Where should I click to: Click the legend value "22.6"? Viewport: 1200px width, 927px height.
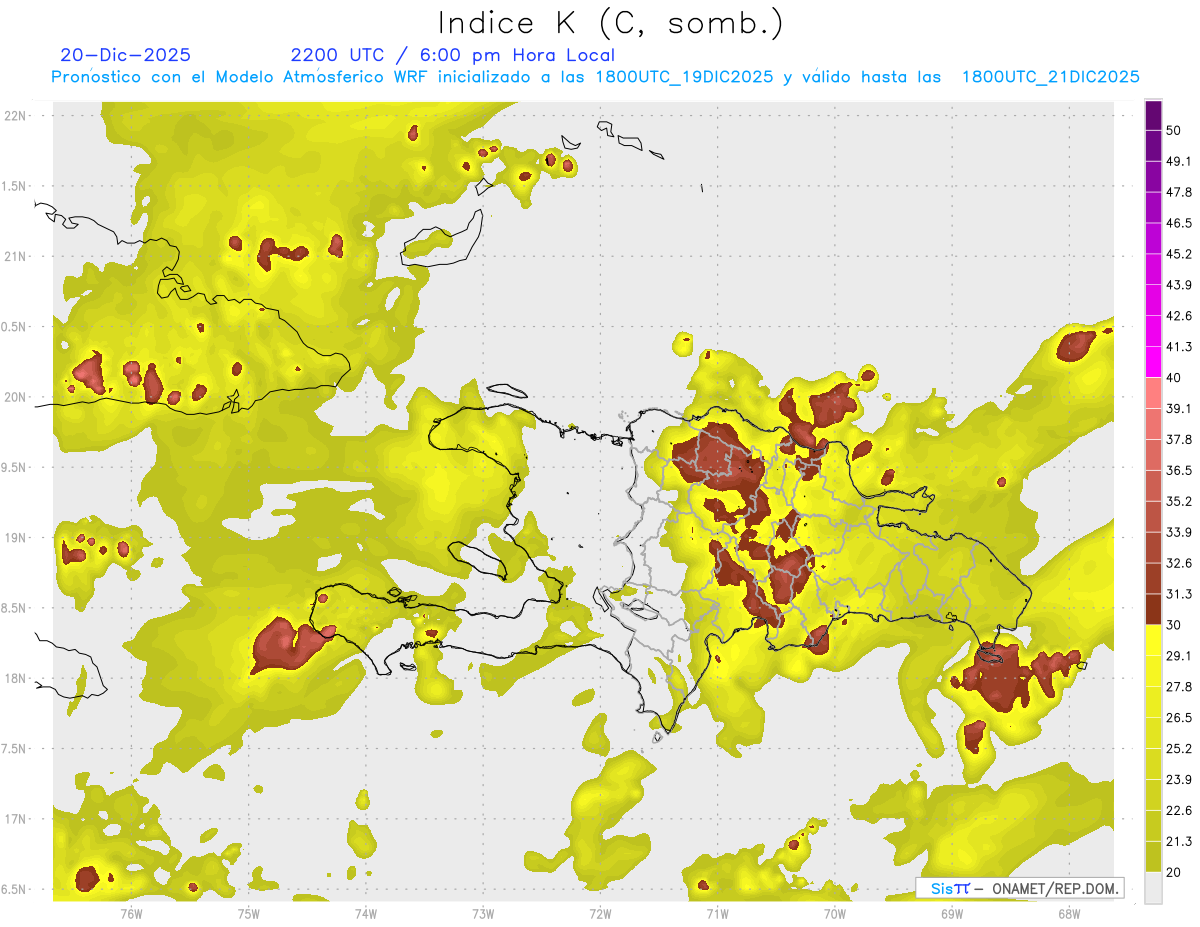[x=1179, y=811]
